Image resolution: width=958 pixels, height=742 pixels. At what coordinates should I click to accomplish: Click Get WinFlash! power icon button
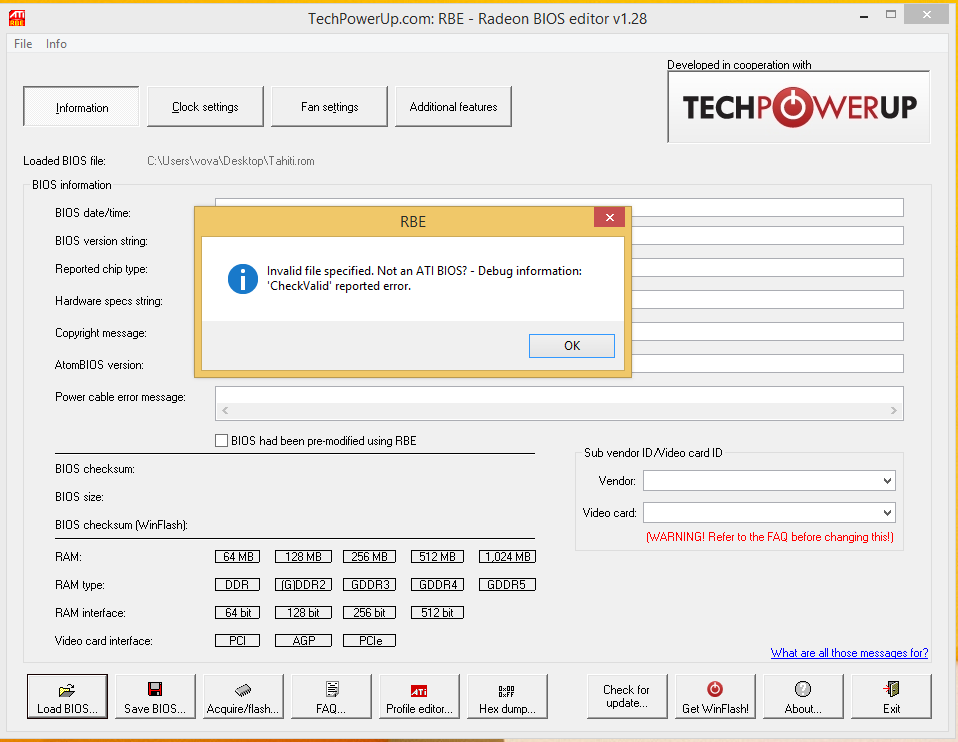[x=715, y=696]
